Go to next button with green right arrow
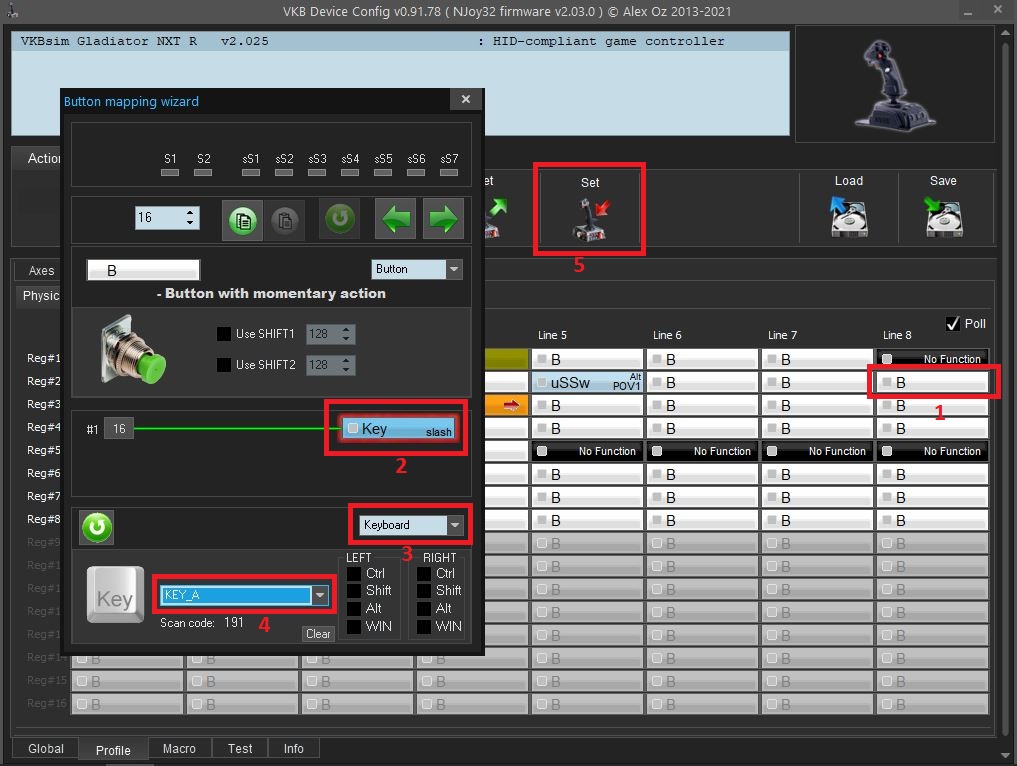The image size is (1017, 766). [x=444, y=219]
